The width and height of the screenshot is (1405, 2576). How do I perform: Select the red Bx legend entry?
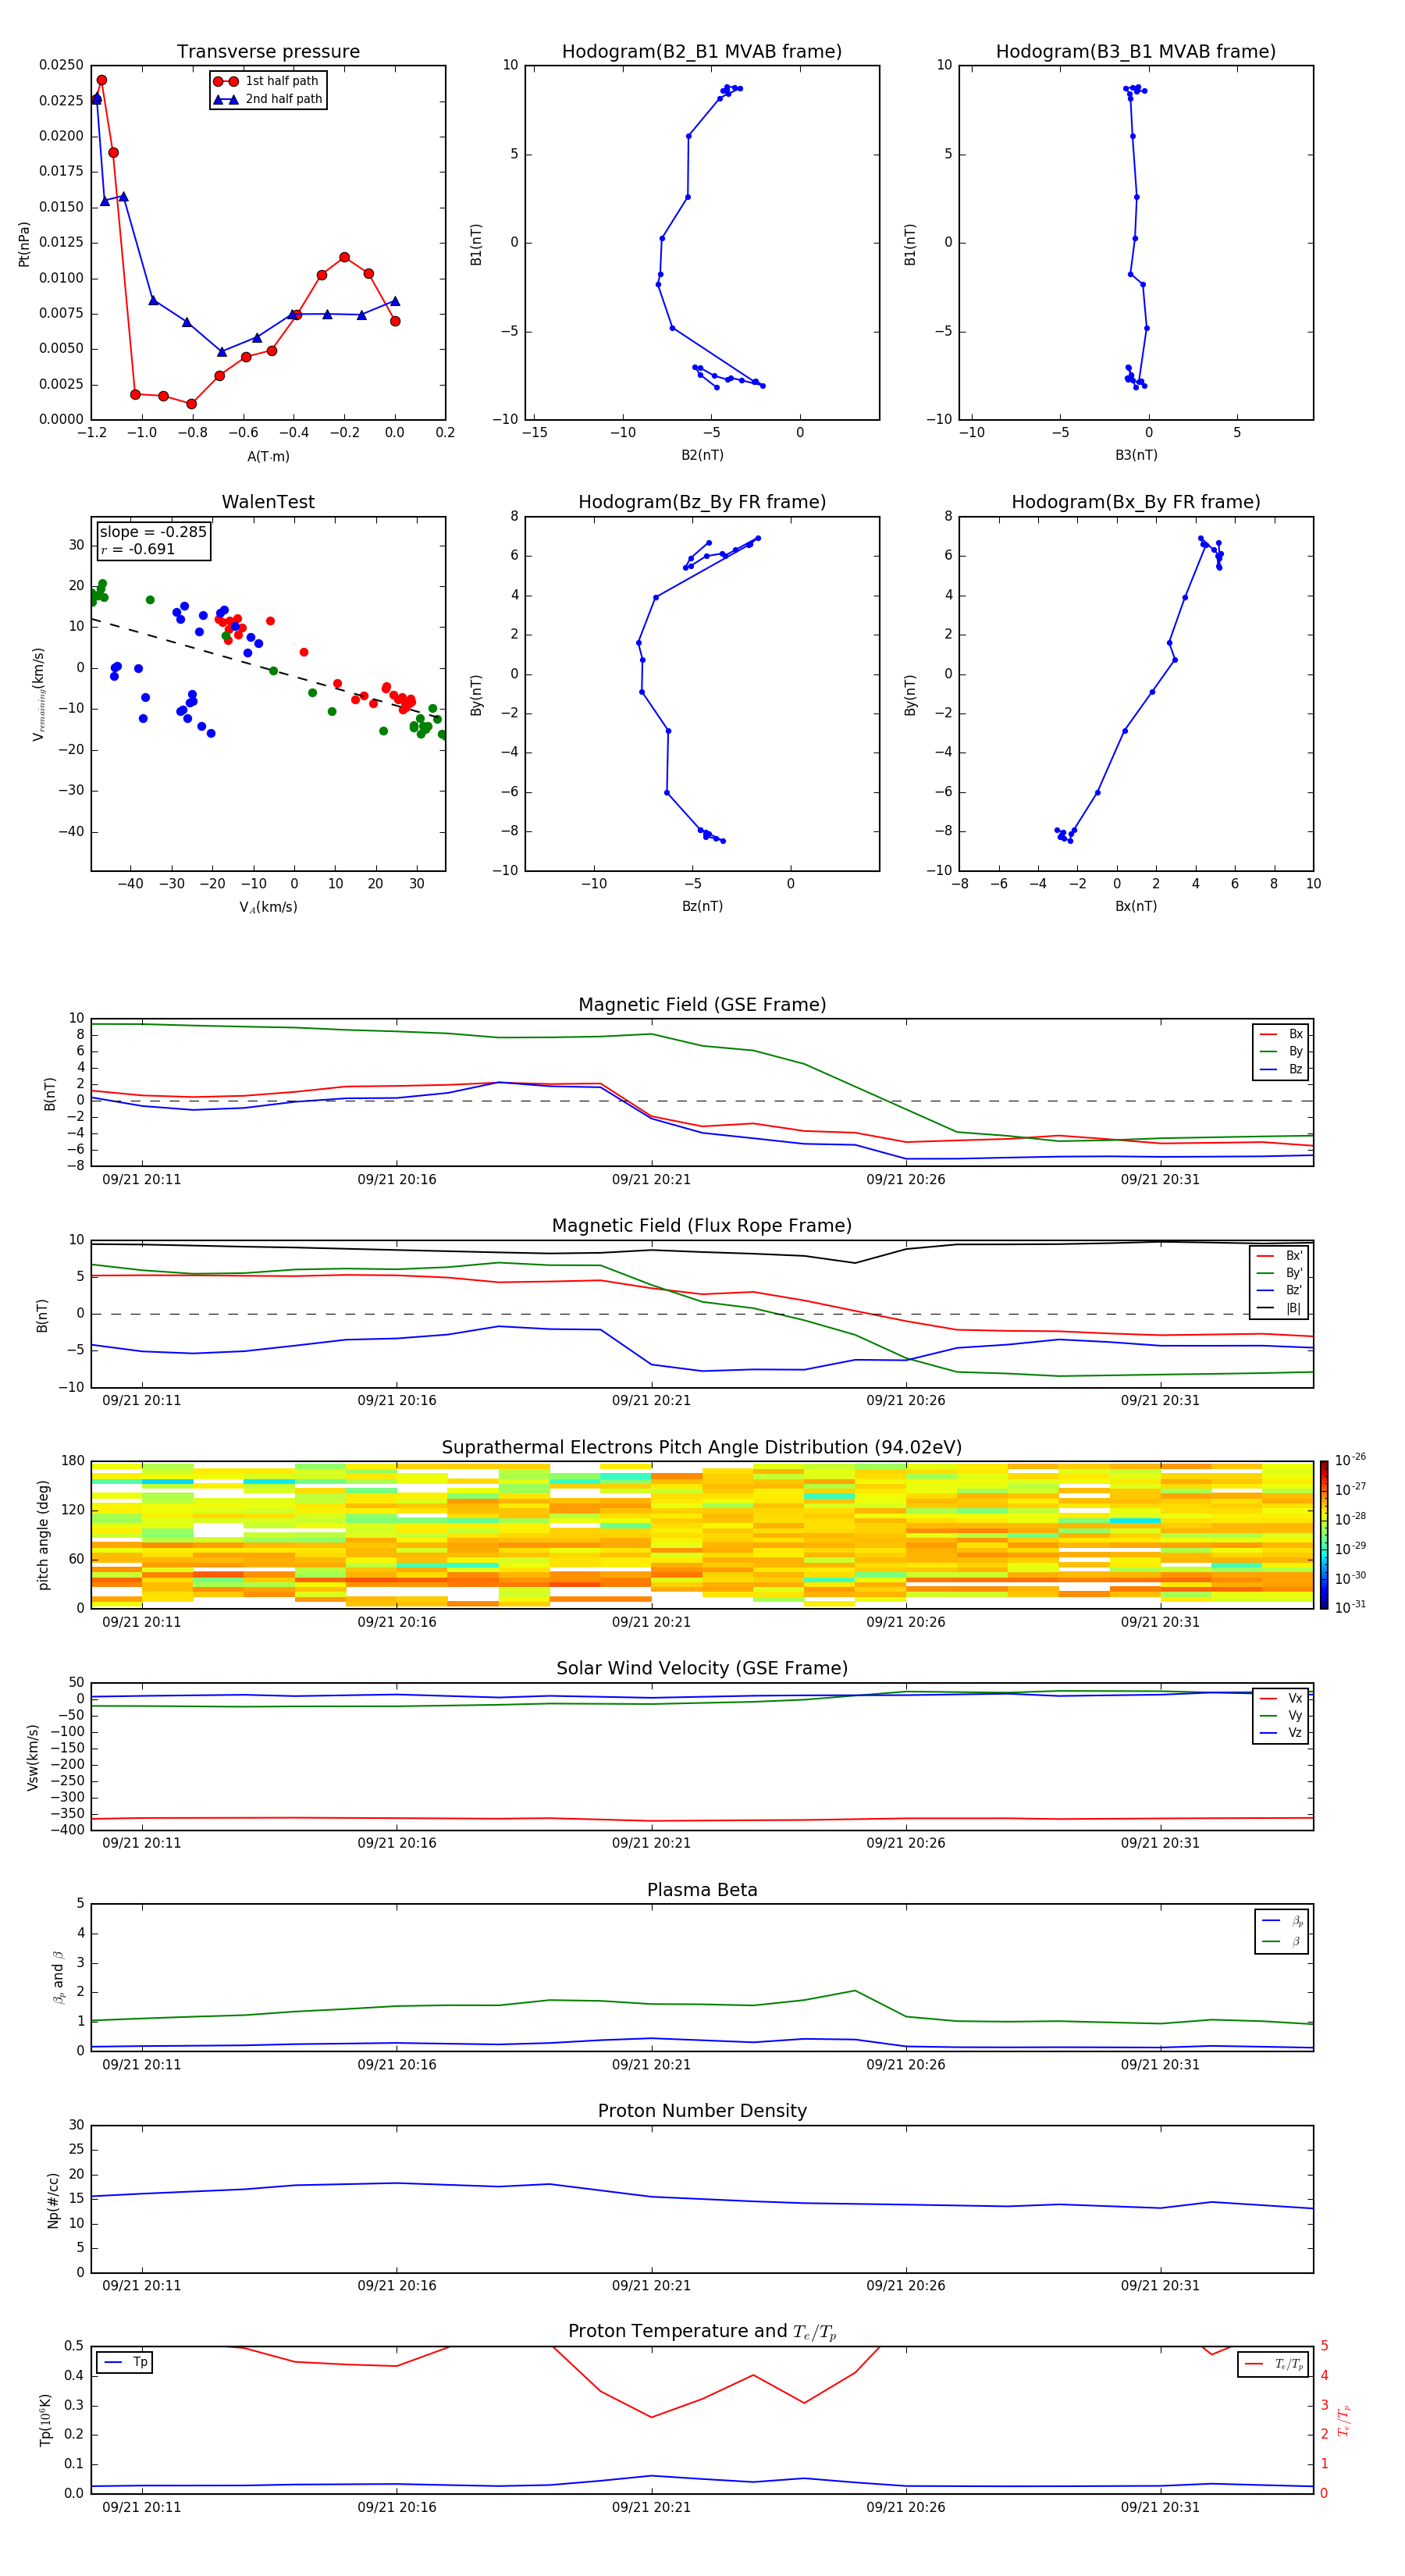(x=1281, y=1034)
